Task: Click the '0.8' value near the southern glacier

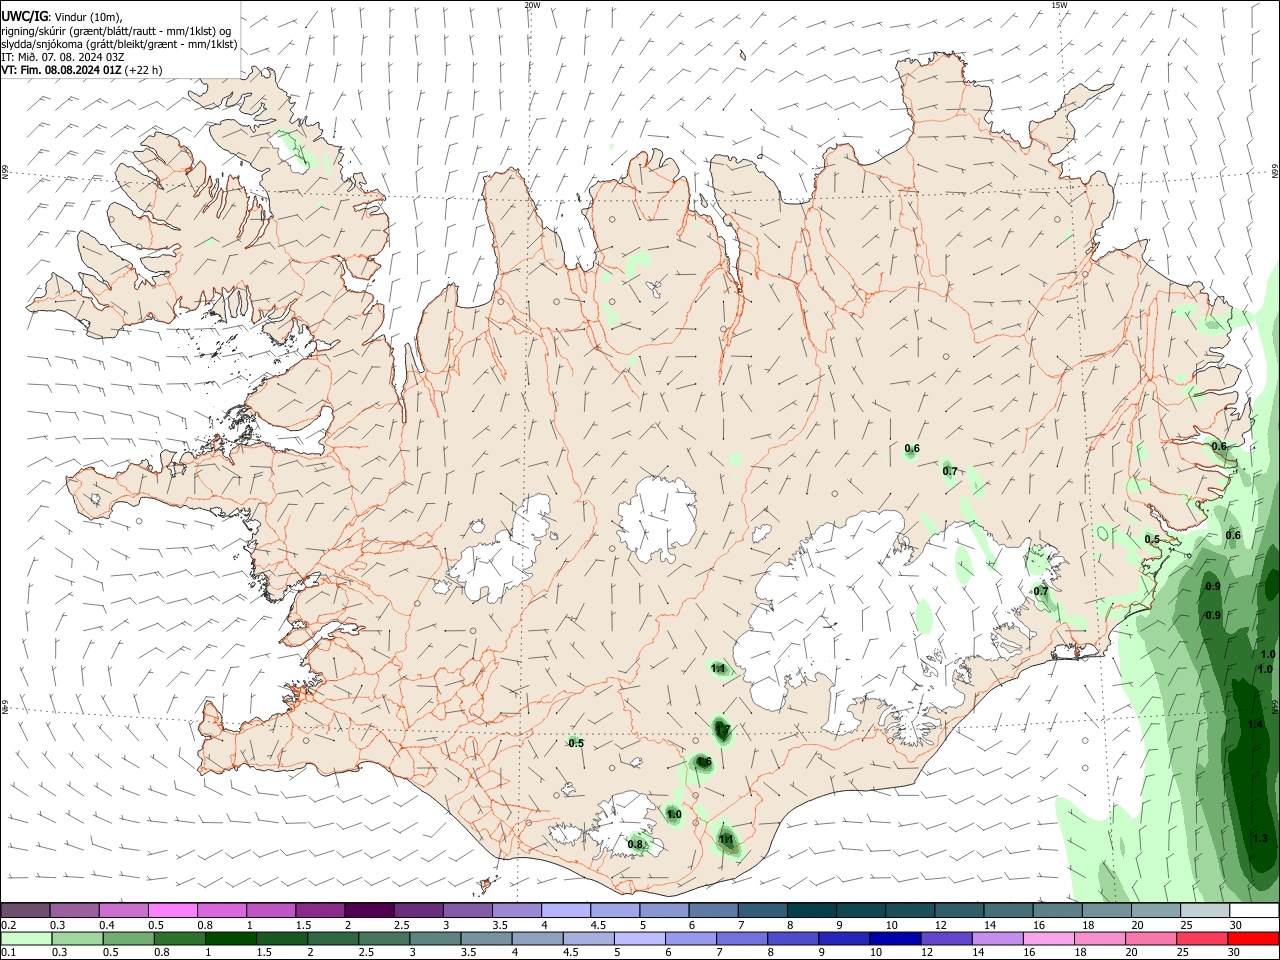Action: (x=635, y=845)
